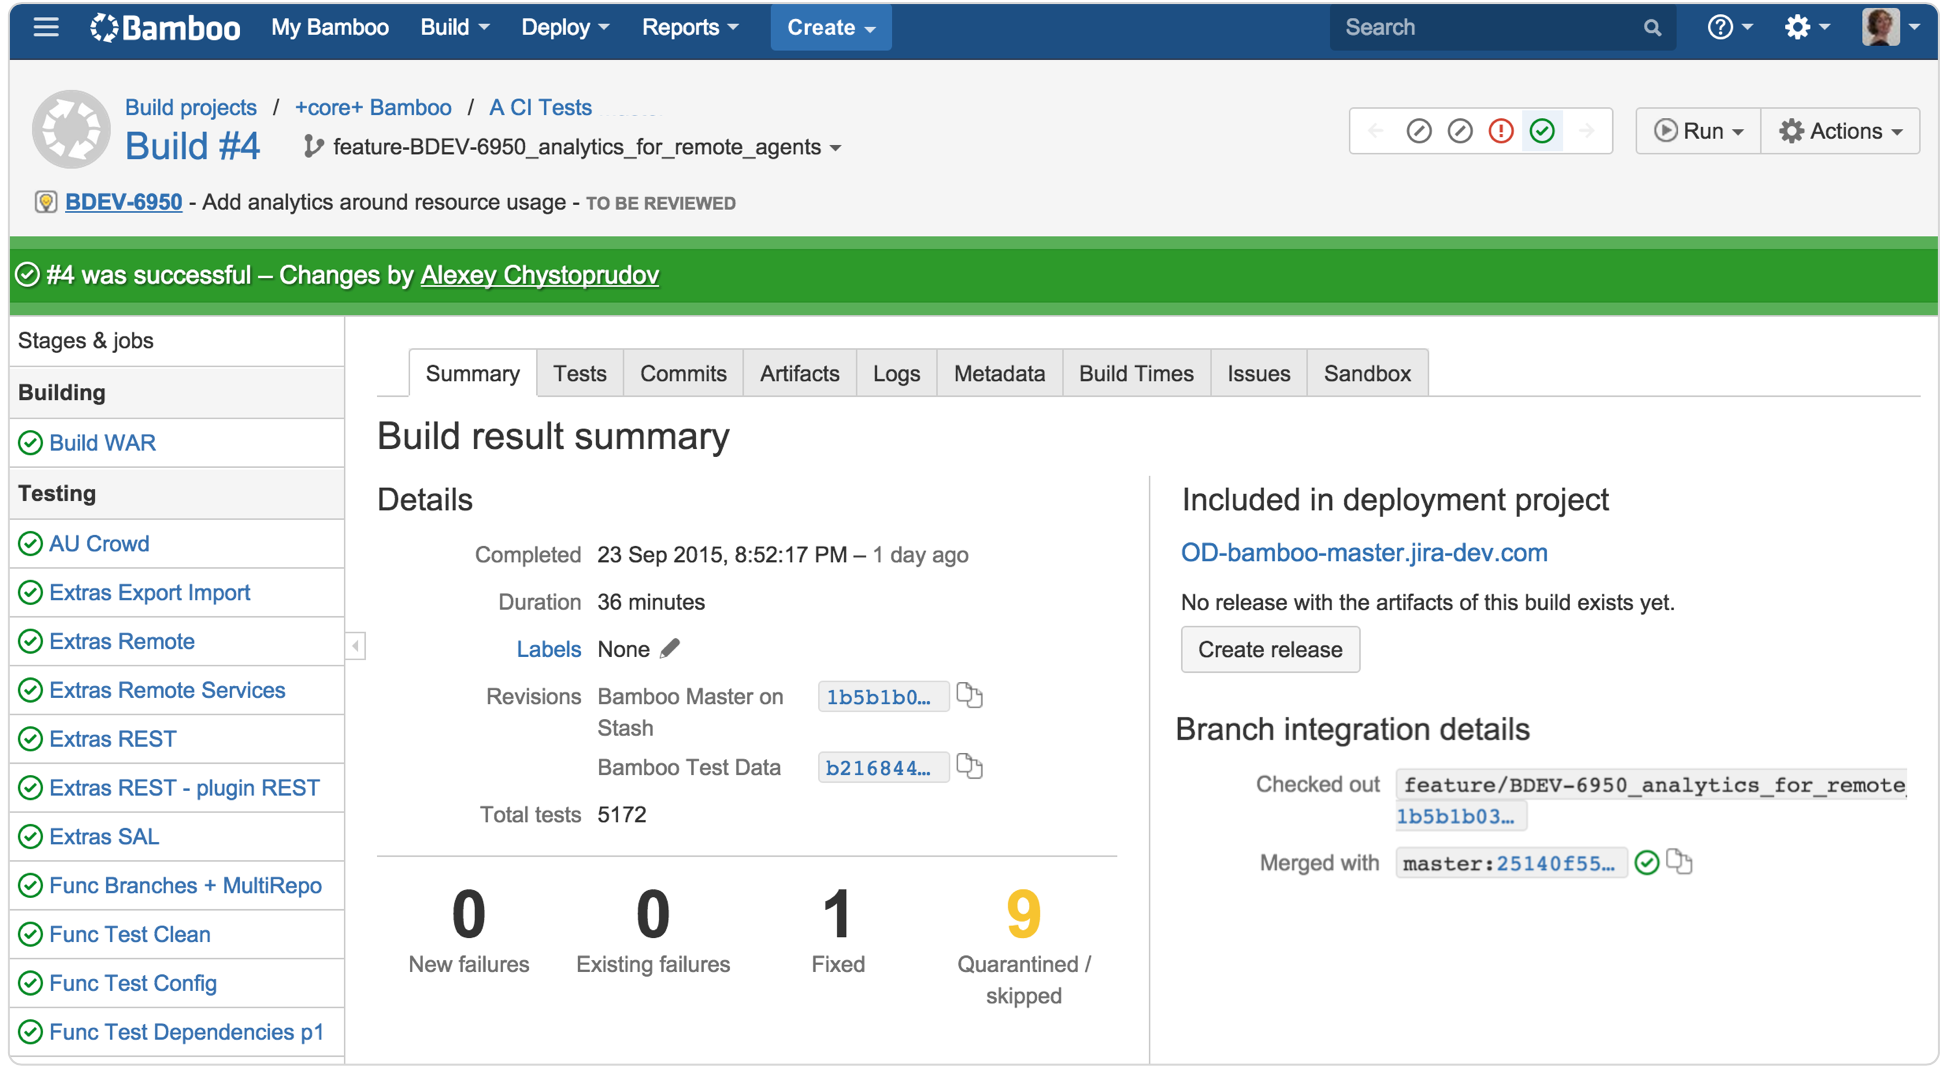Screen dimensions: 1942x1072
Task: Switch to the Artifacts tab
Action: pos(799,373)
